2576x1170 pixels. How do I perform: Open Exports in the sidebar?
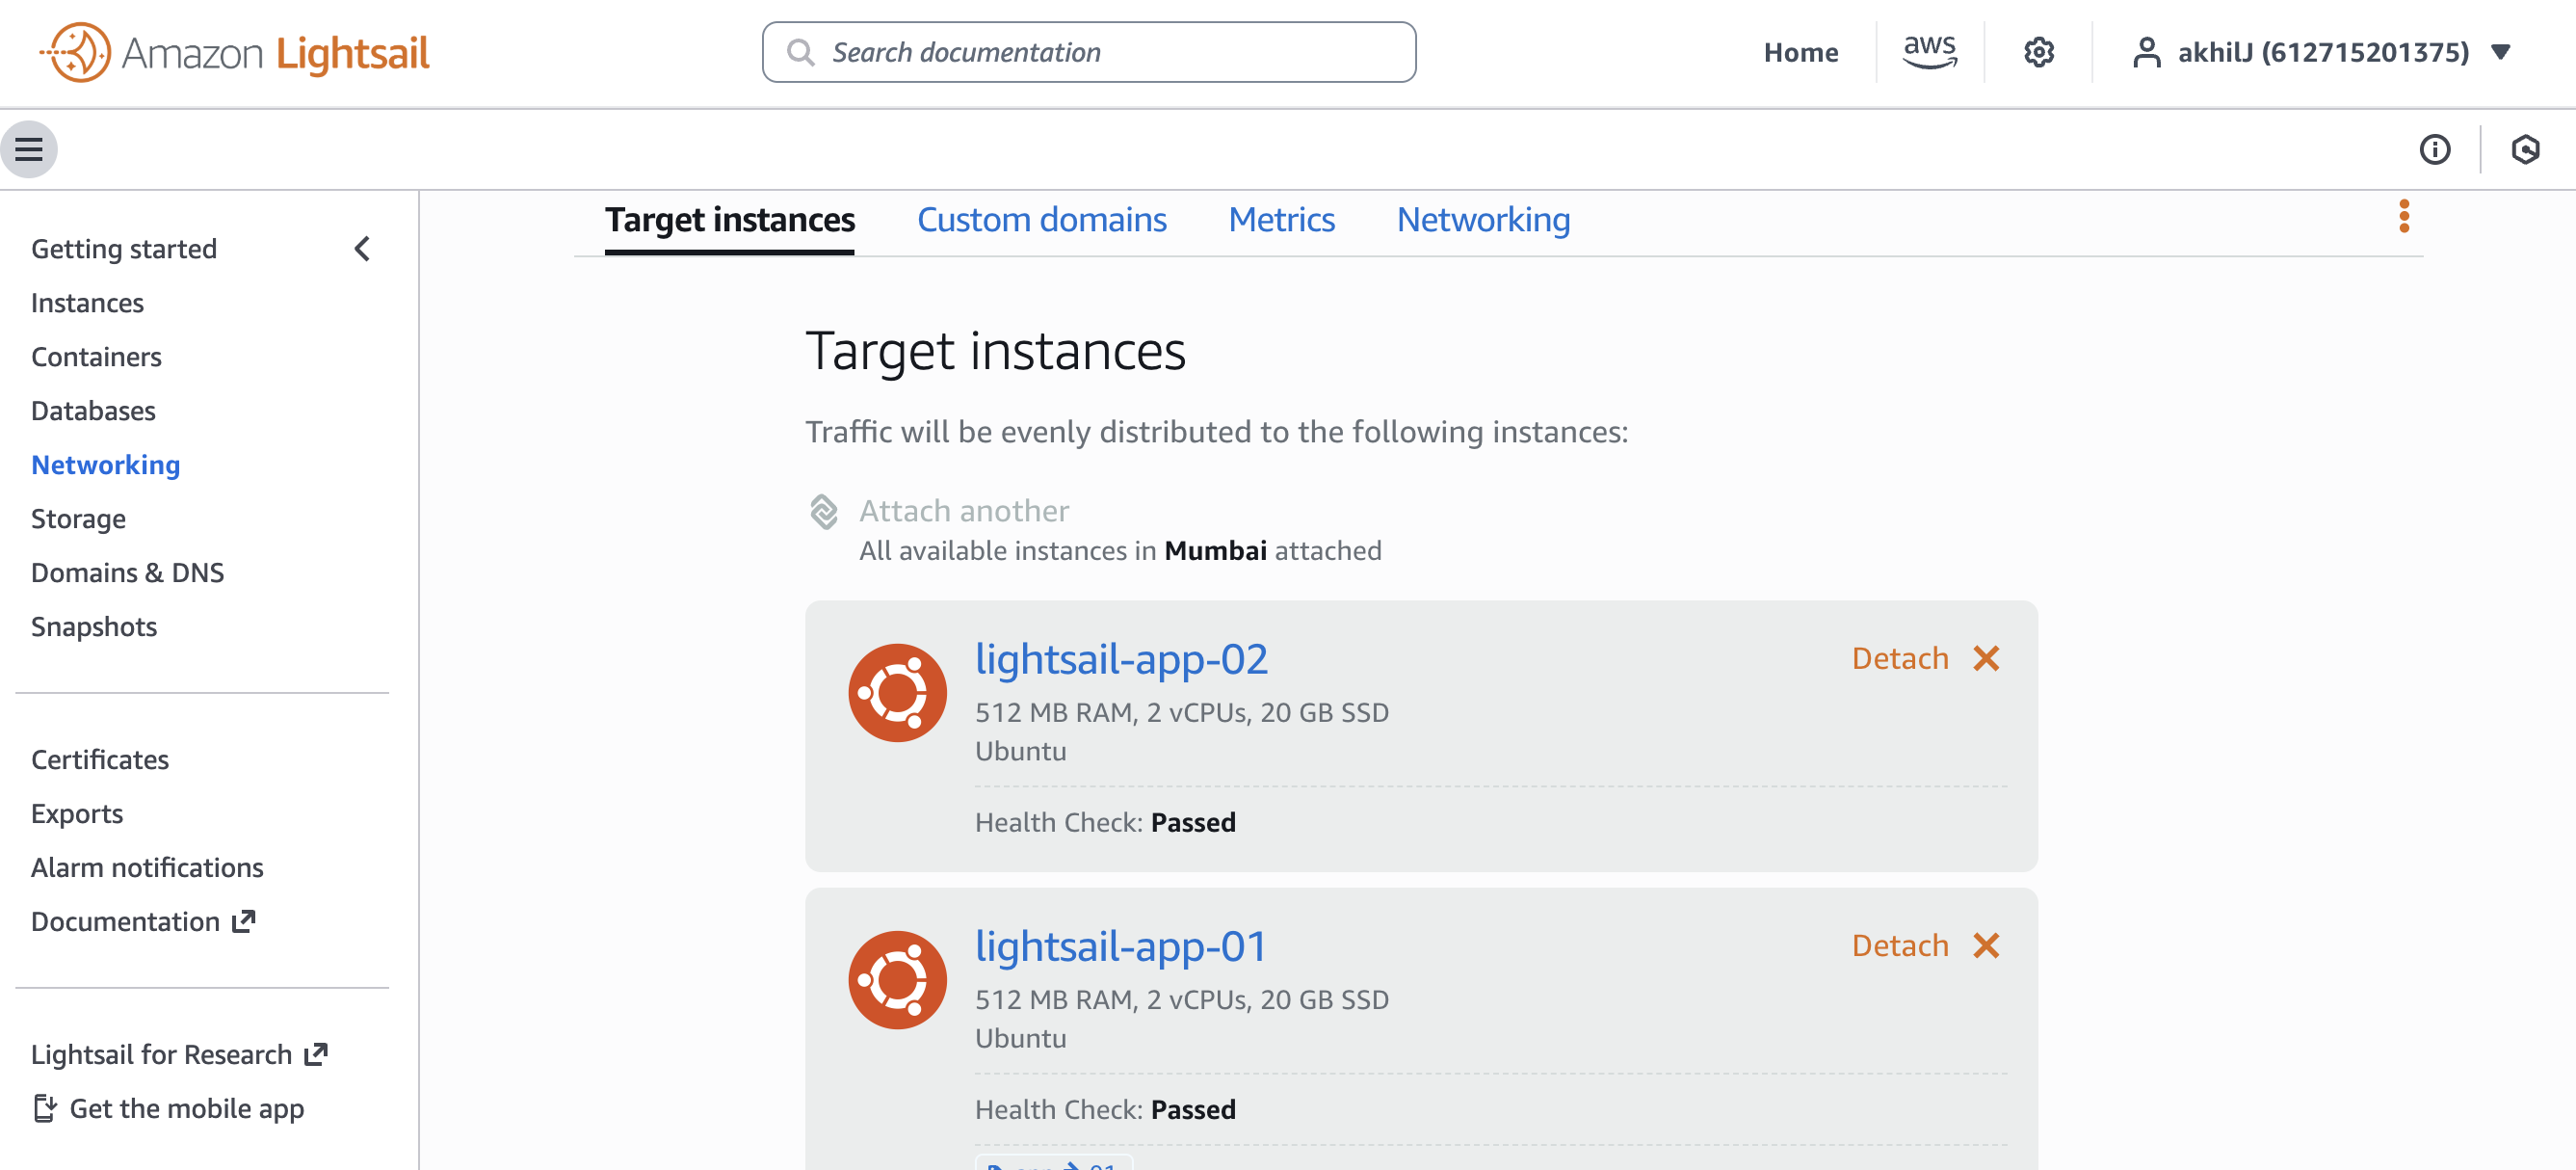click(77, 814)
